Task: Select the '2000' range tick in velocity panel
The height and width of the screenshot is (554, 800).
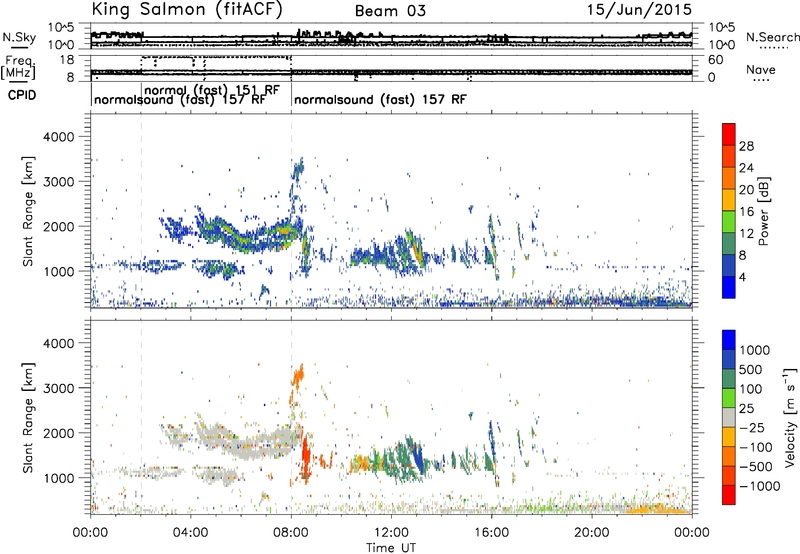Action: tap(58, 433)
